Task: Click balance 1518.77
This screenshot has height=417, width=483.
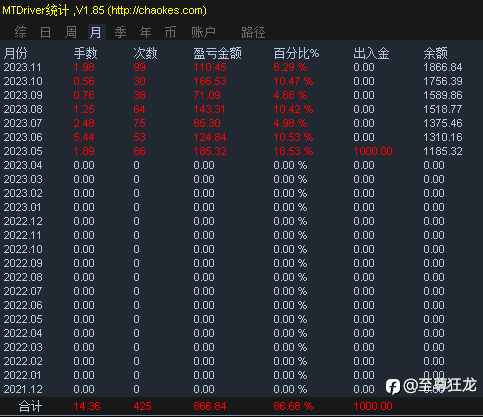Action: coord(442,109)
